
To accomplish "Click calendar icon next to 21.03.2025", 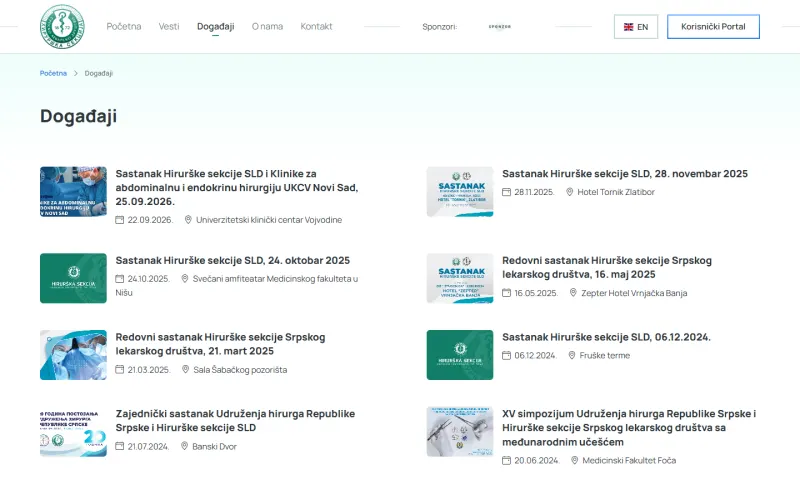I will [119, 370].
